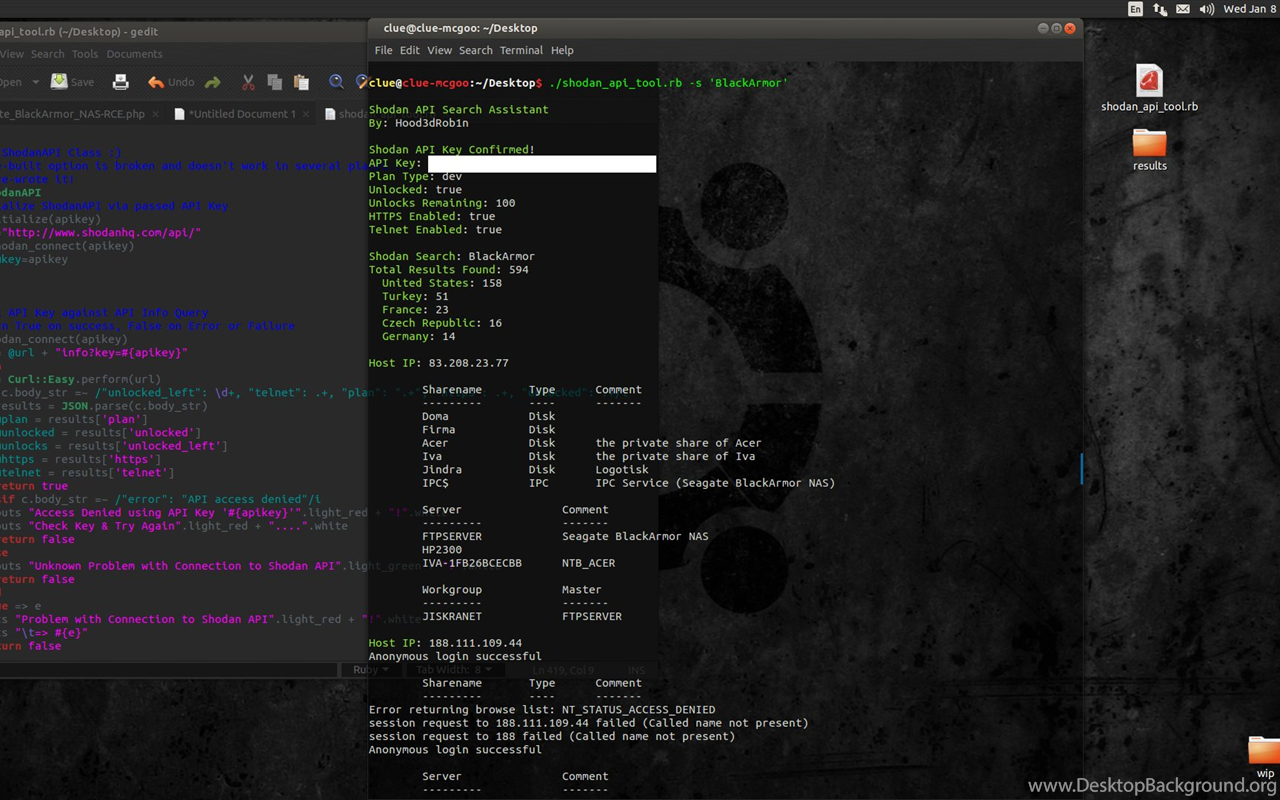
Task: Open the gedit Search menu
Action: (x=47, y=54)
